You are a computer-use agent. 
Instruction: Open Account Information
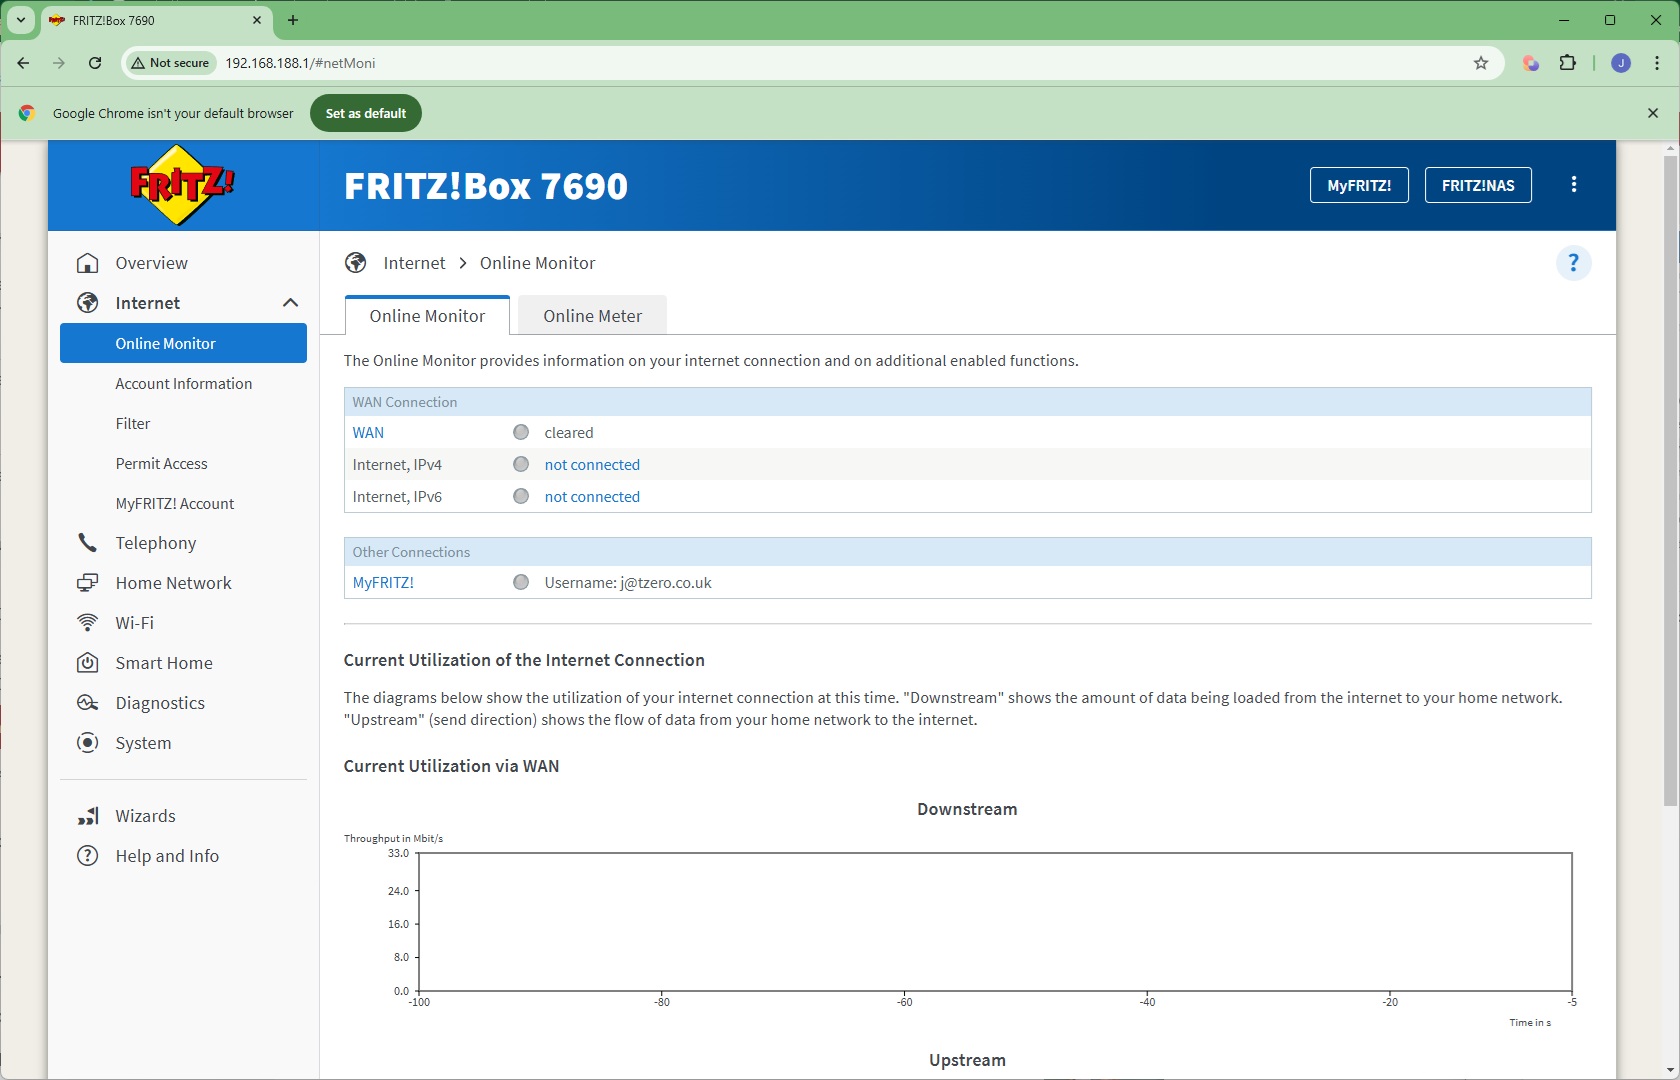pos(184,383)
